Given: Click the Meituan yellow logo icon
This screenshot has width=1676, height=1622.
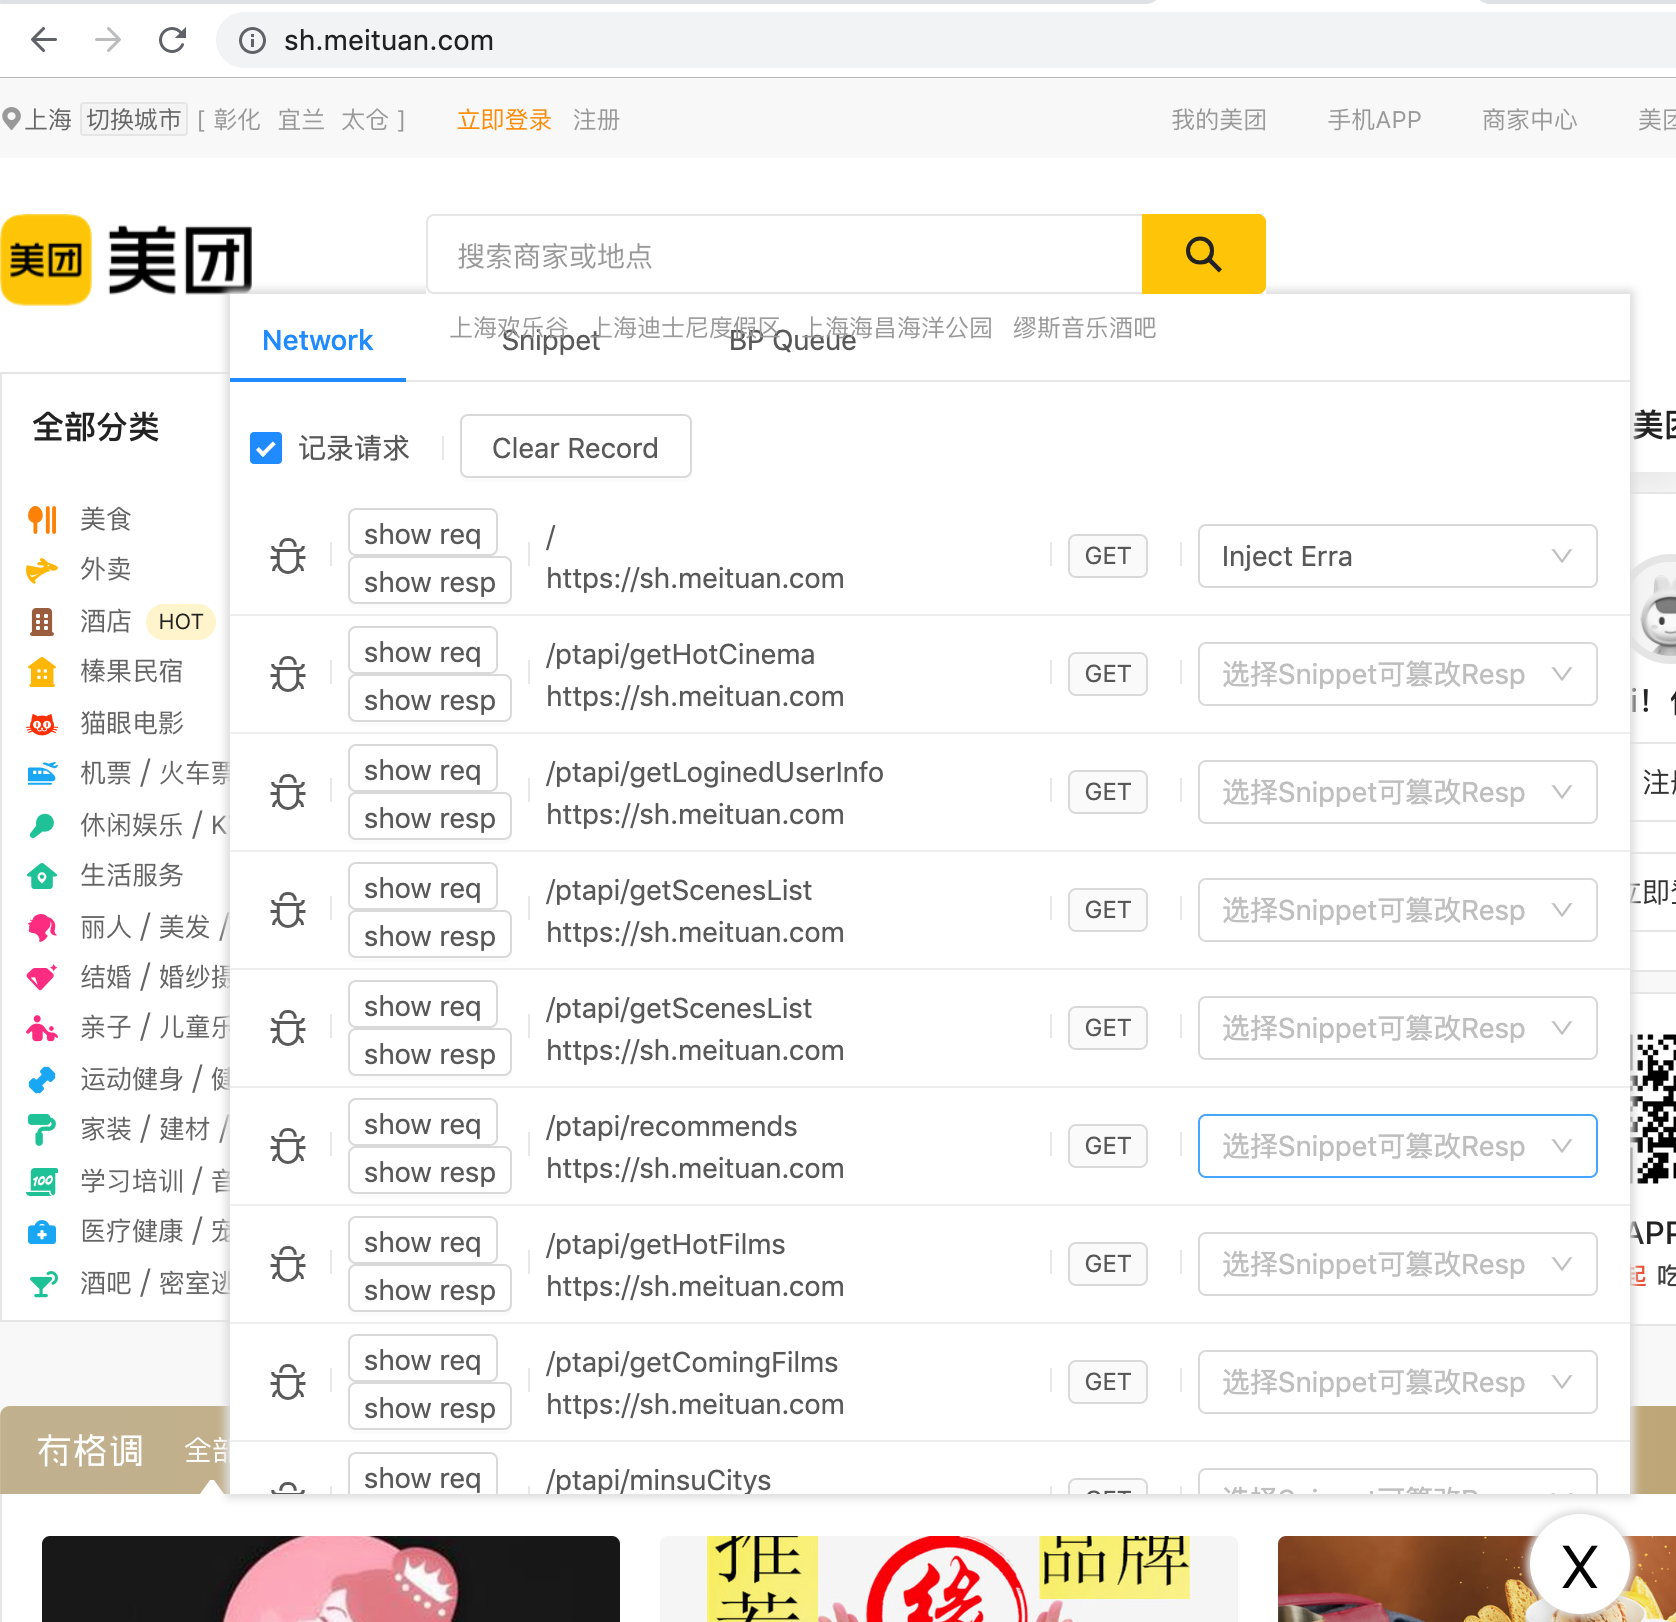Looking at the screenshot, I should coord(46,260).
